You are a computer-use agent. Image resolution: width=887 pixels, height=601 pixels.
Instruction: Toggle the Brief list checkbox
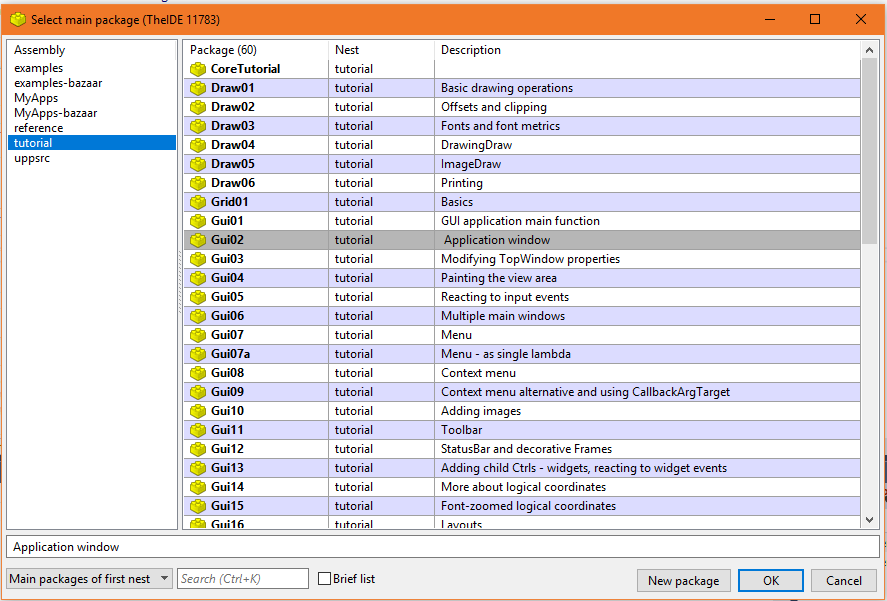[324, 579]
